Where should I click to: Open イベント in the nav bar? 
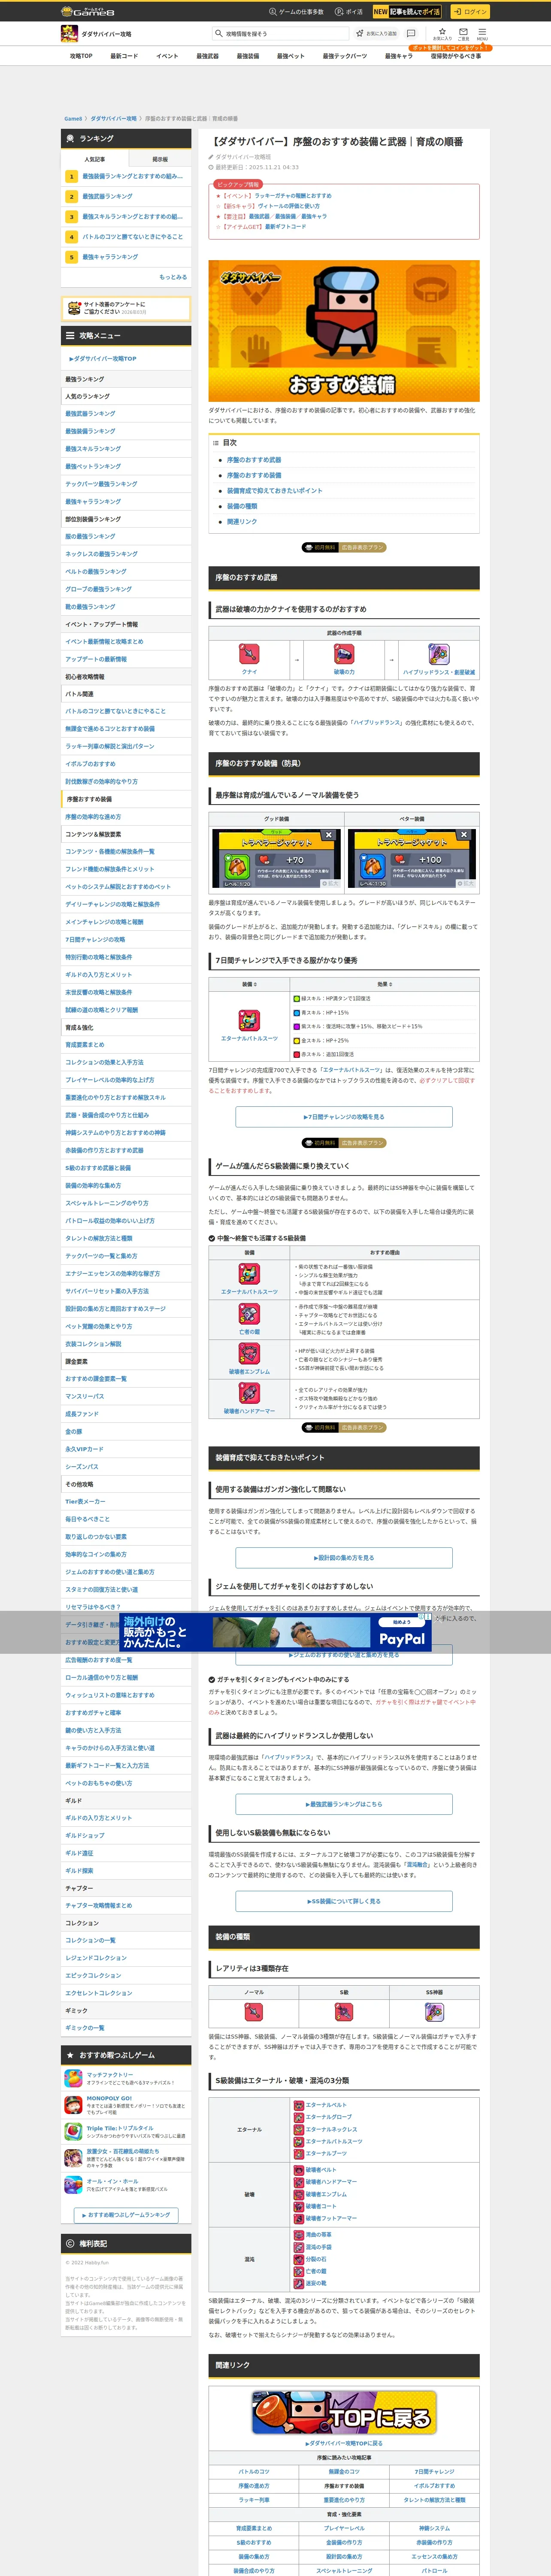click(x=167, y=56)
